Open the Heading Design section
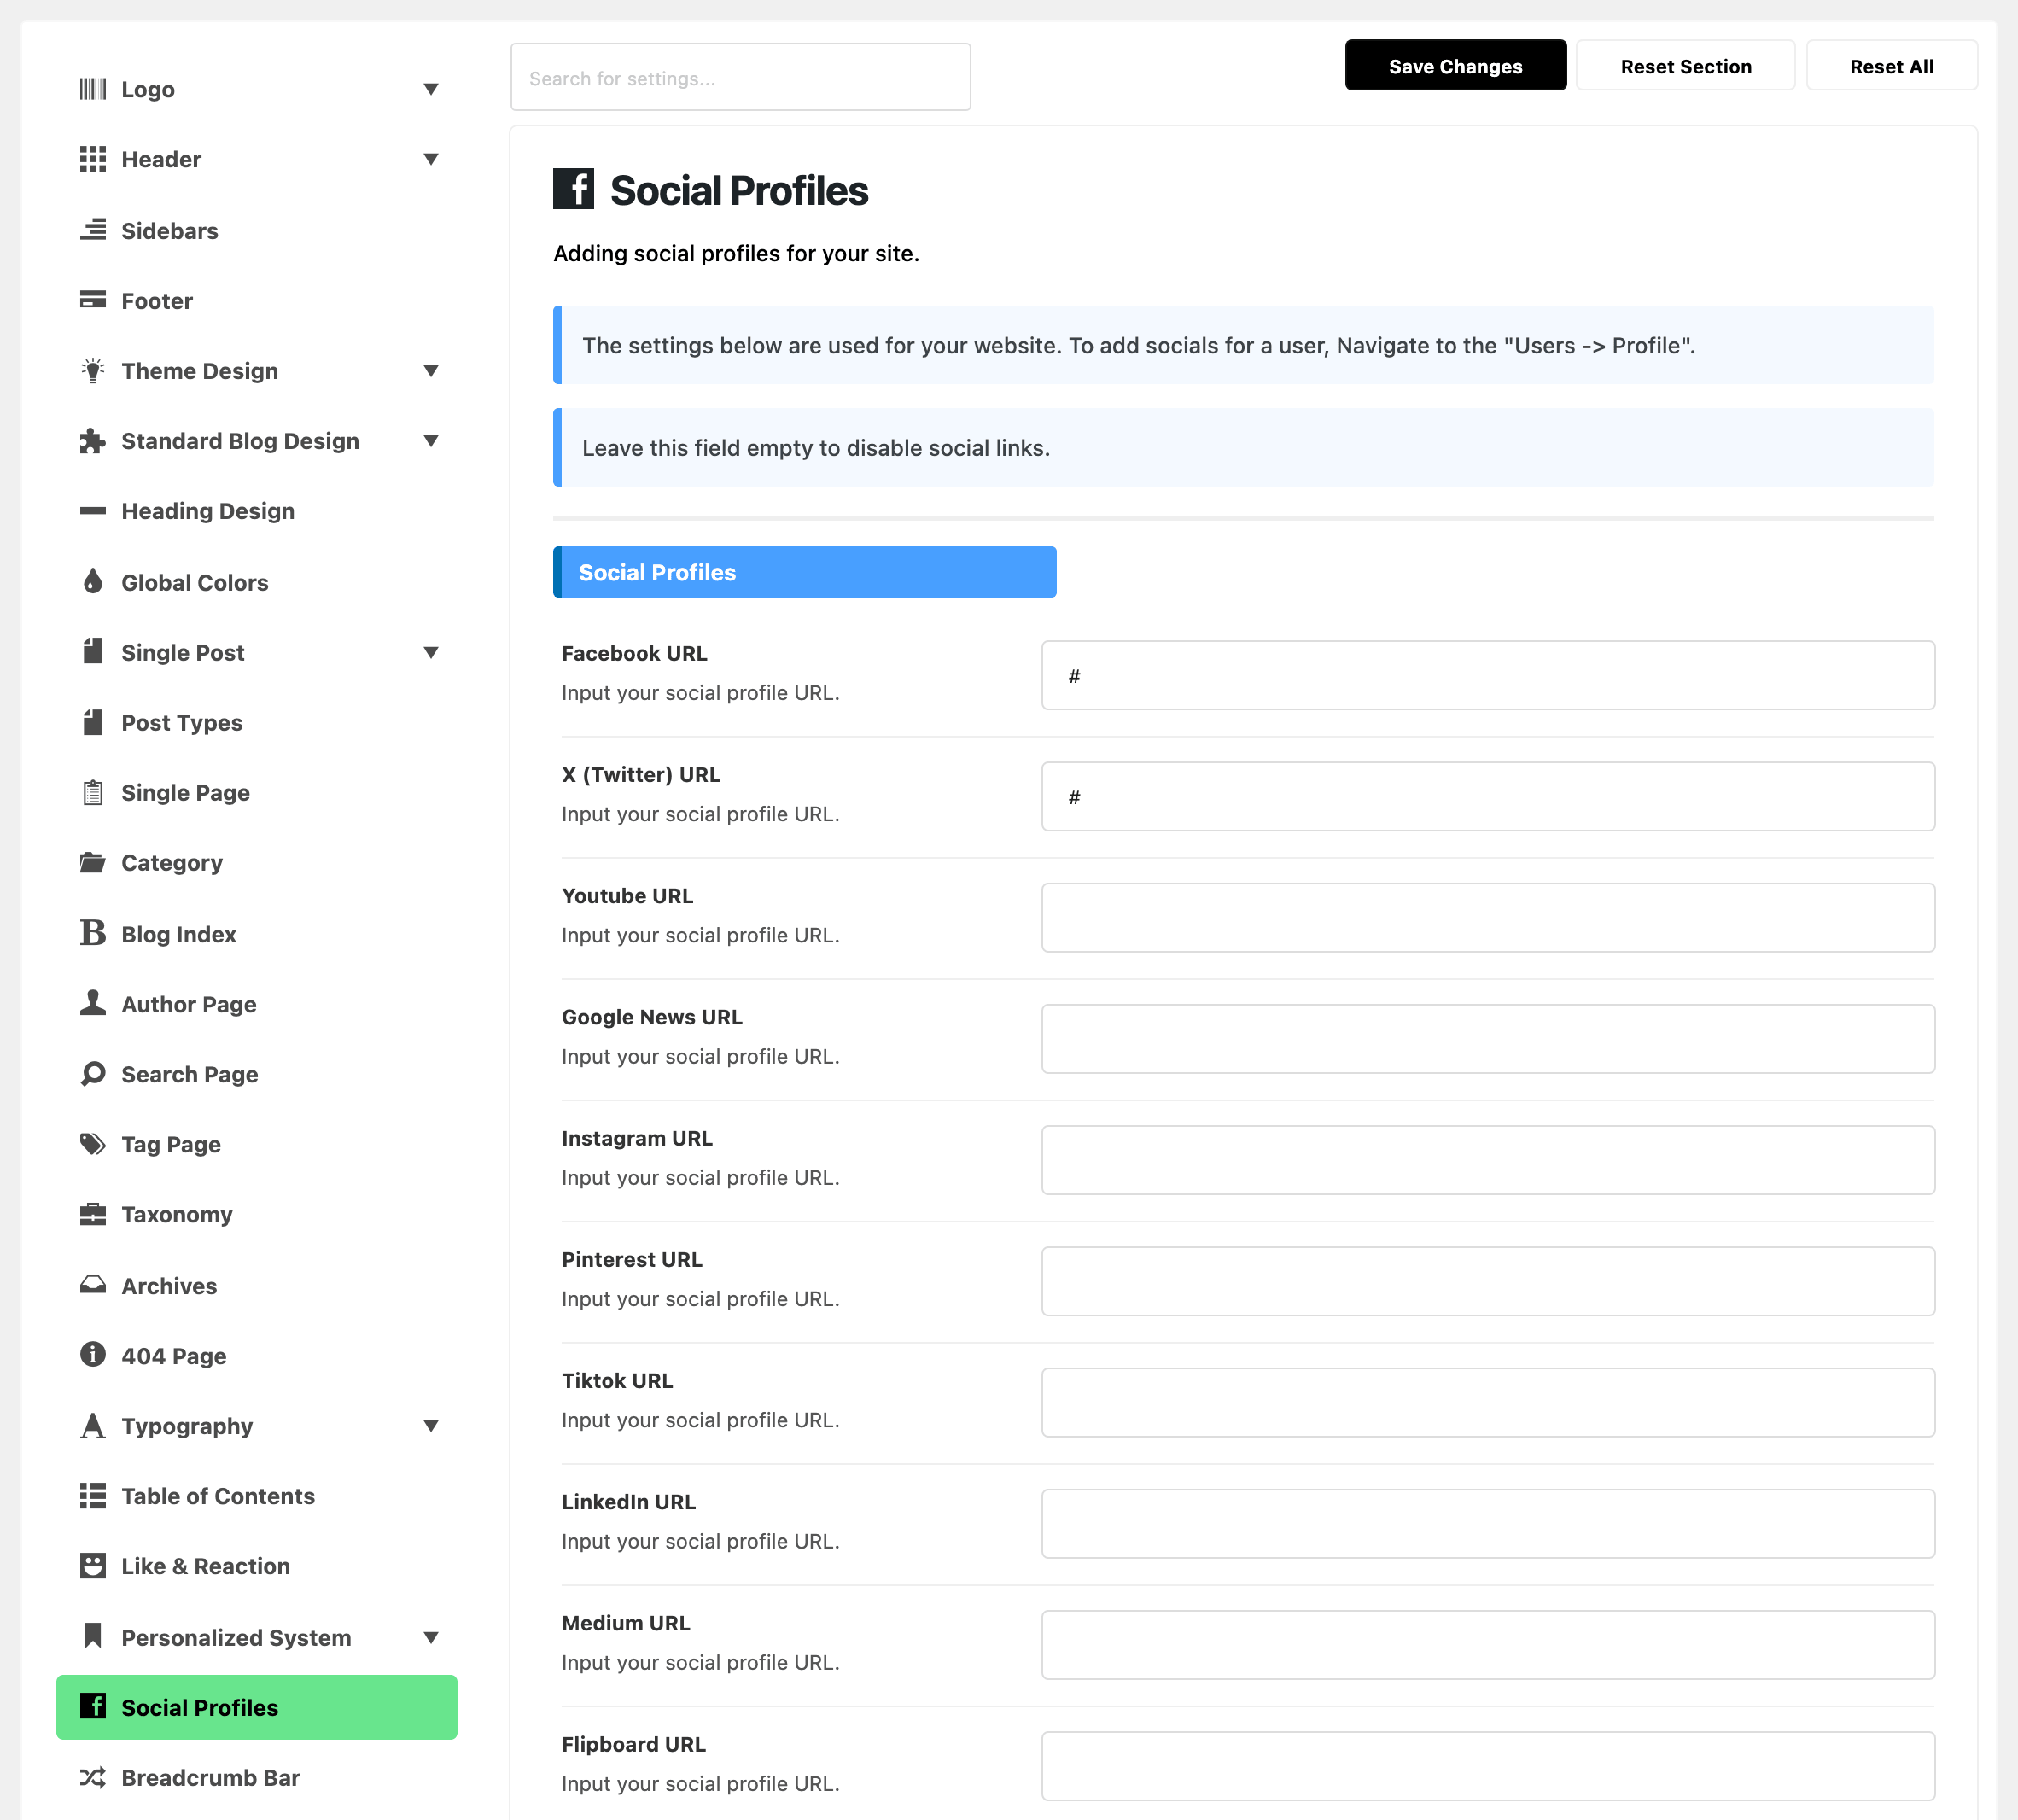Image resolution: width=2018 pixels, height=1820 pixels. tap(257, 511)
